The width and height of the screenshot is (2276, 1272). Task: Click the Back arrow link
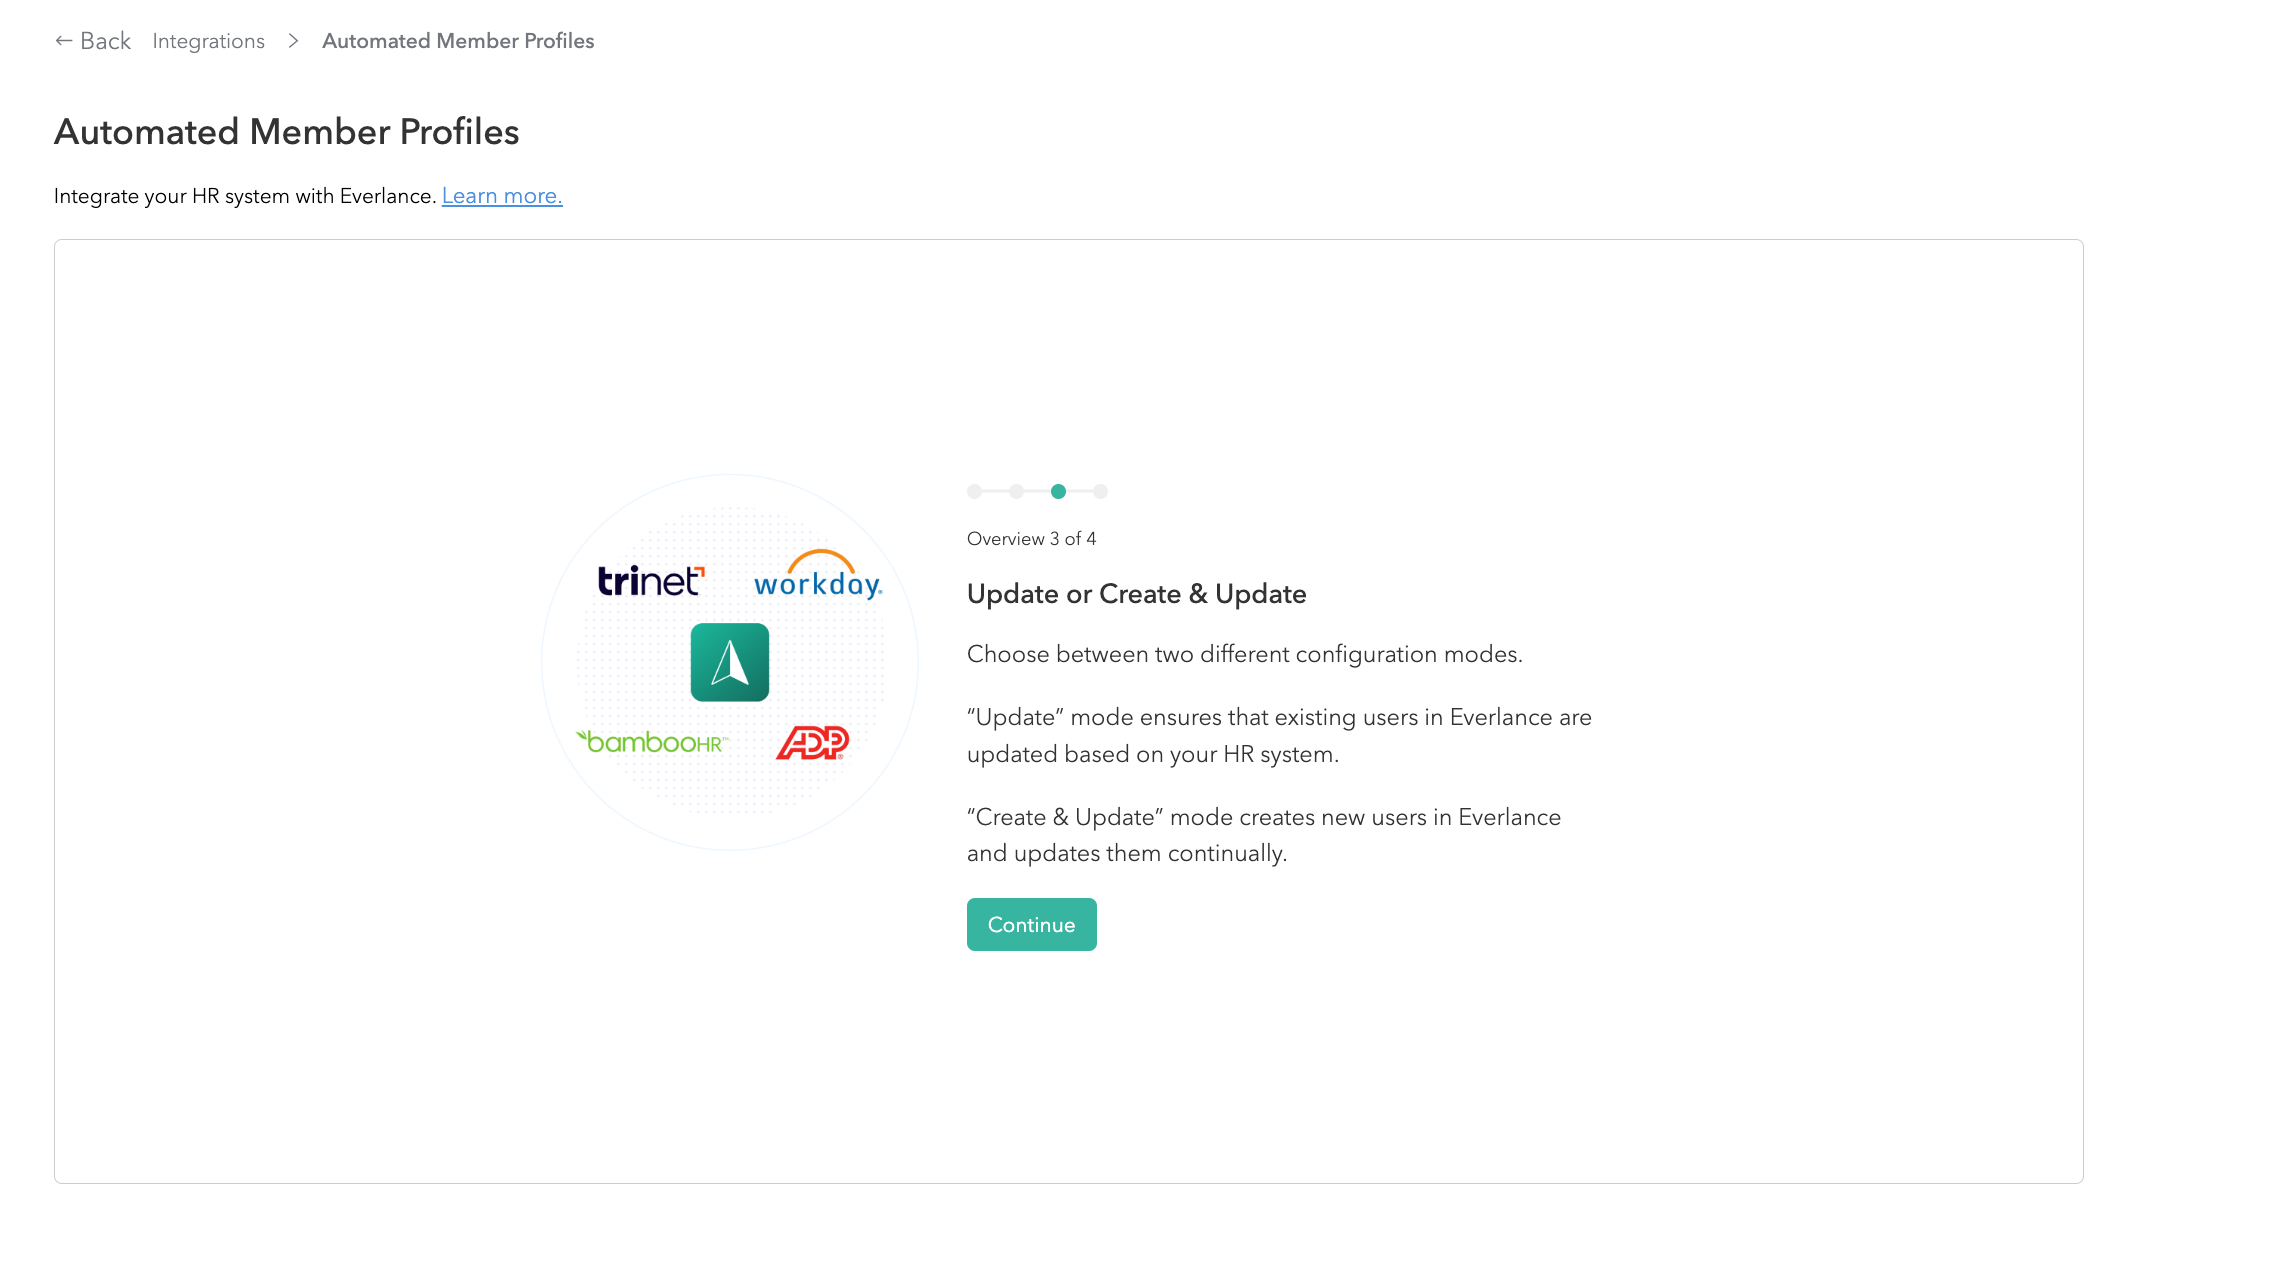click(x=93, y=41)
